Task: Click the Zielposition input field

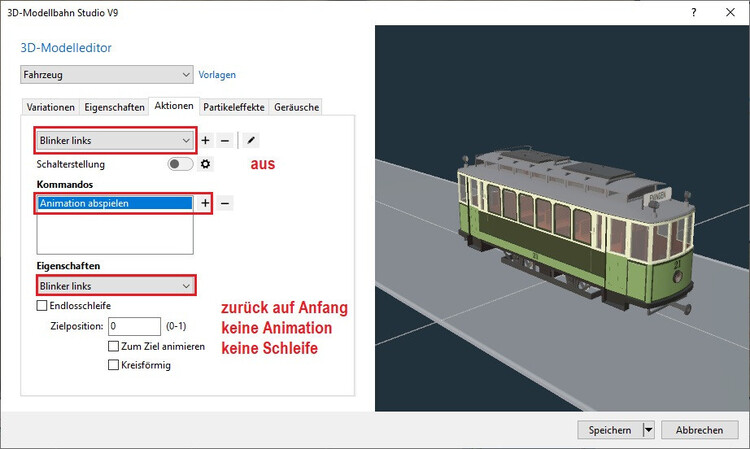Action: click(134, 326)
